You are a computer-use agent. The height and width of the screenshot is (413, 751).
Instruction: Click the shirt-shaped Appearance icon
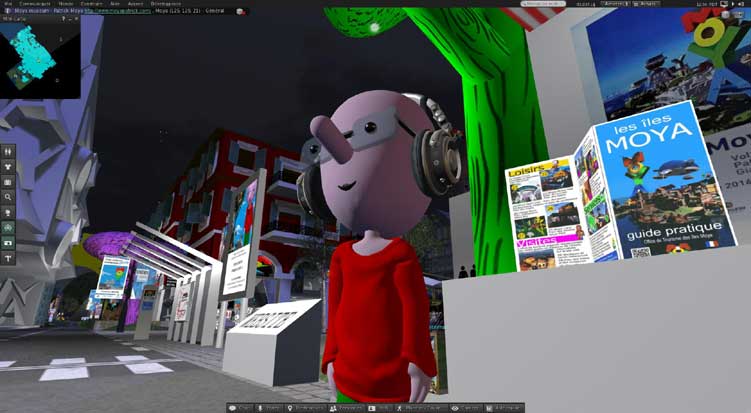point(8,167)
